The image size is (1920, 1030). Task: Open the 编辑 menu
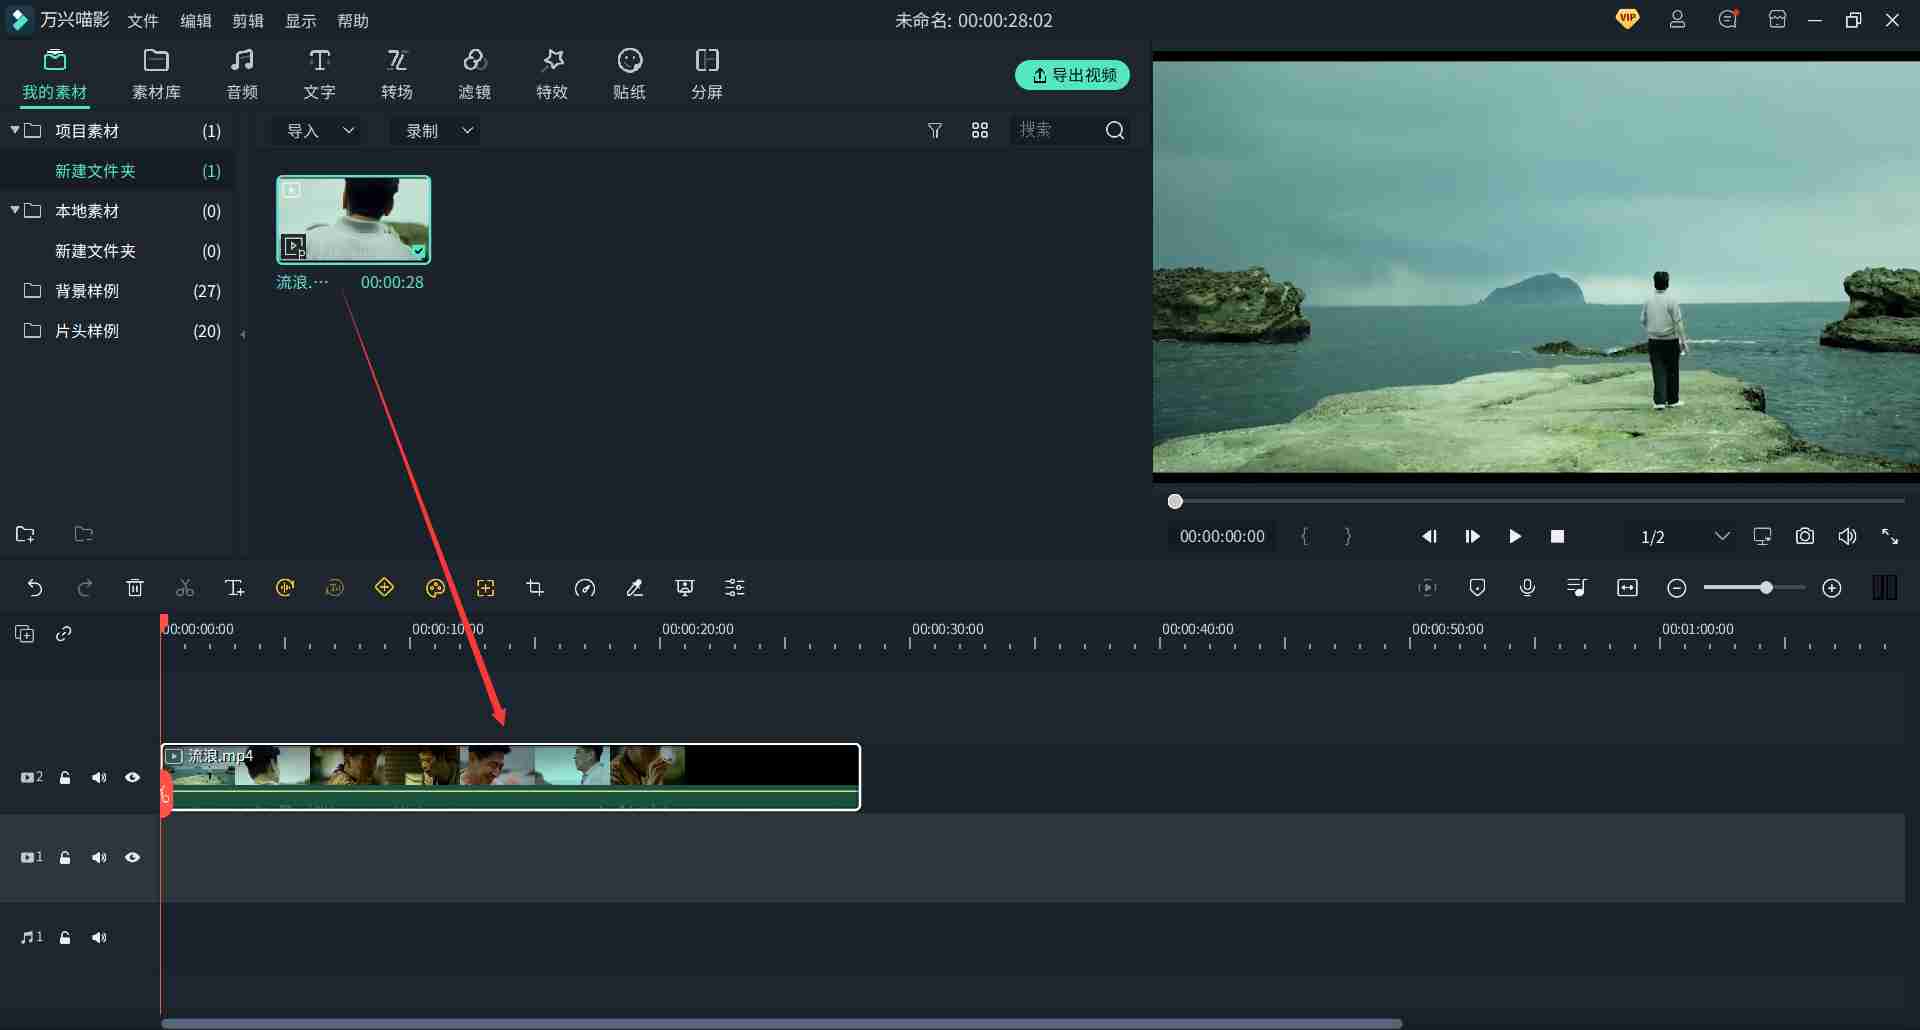pos(196,20)
